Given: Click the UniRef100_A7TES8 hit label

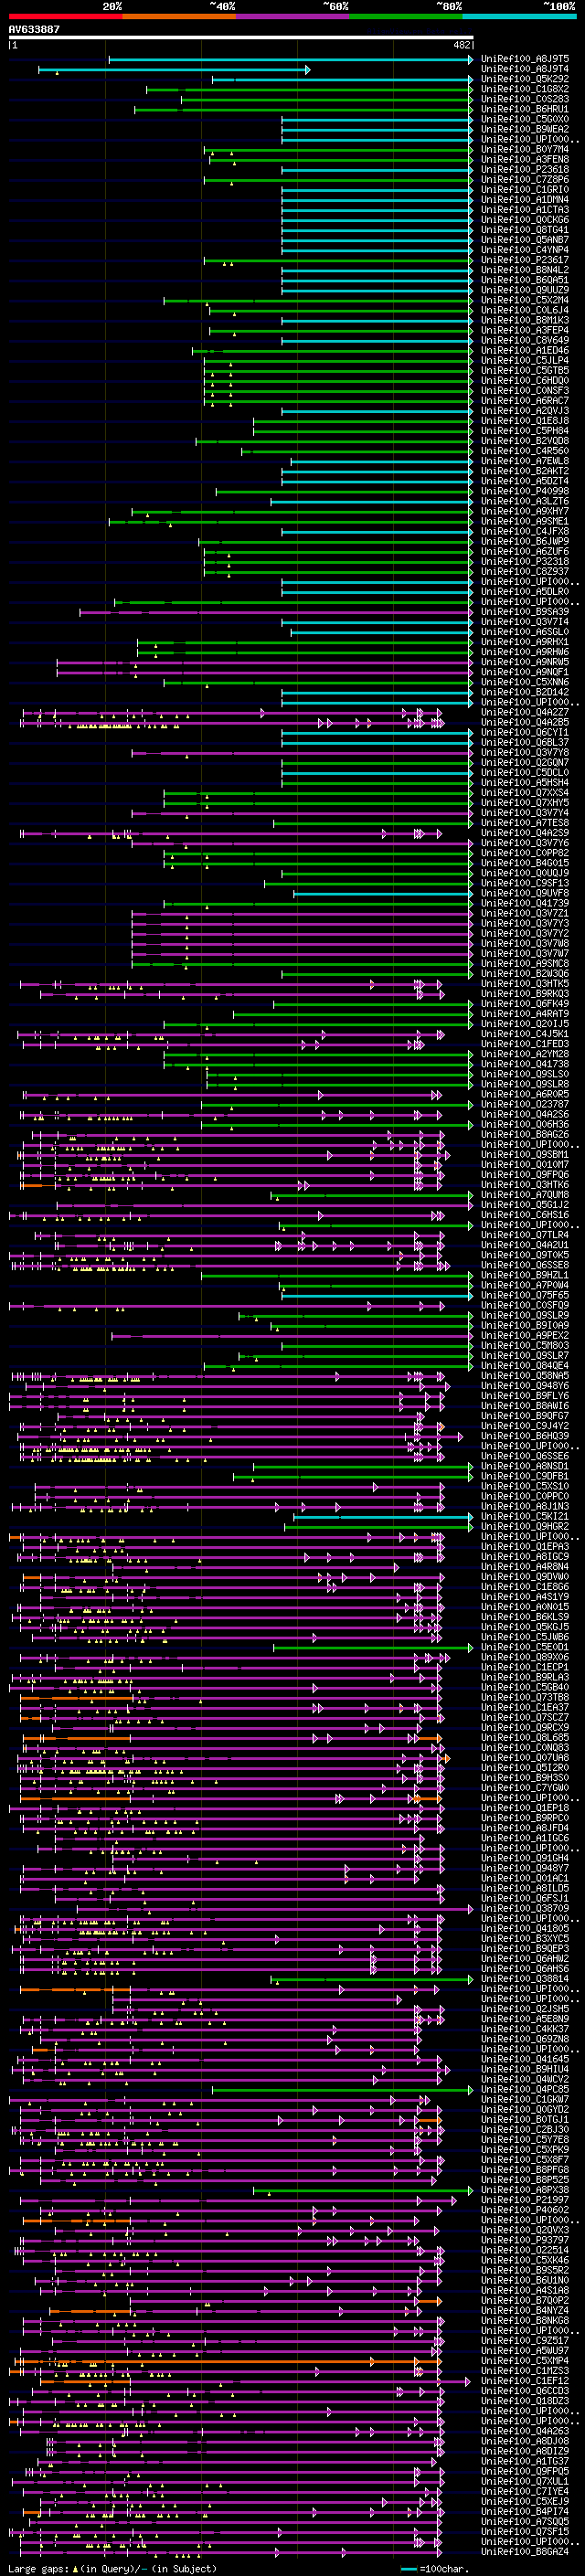Looking at the screenshot, I should coord(525,823).
